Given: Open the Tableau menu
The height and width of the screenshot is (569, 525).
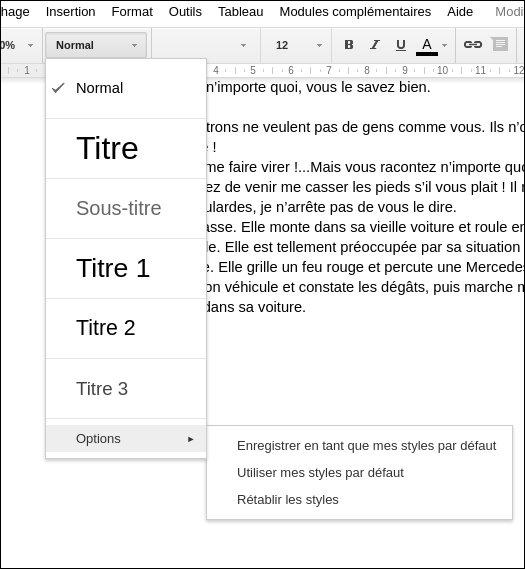Looking at the screenshot, I should pos(241,12).
